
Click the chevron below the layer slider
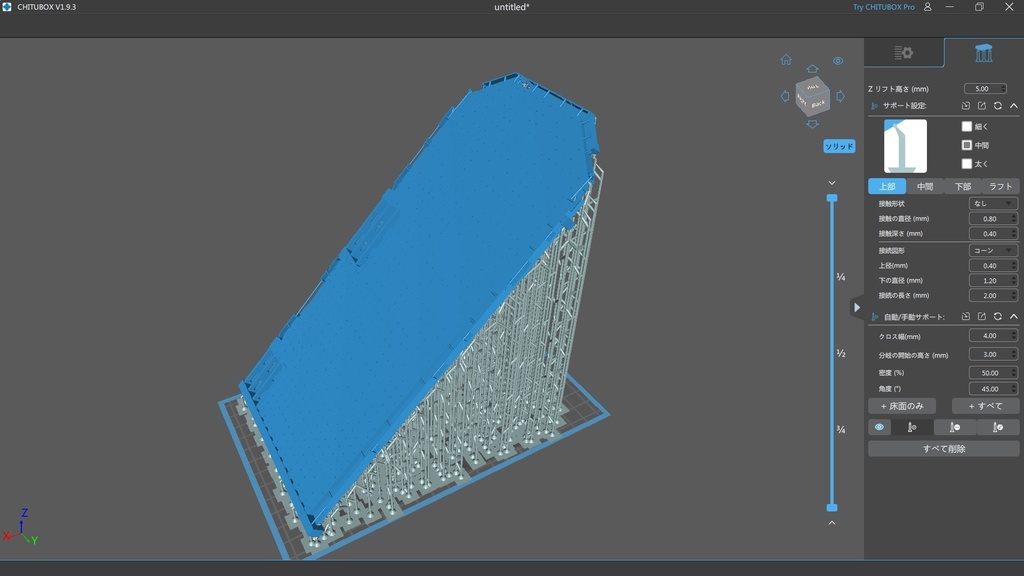click(x=832, y=523)
